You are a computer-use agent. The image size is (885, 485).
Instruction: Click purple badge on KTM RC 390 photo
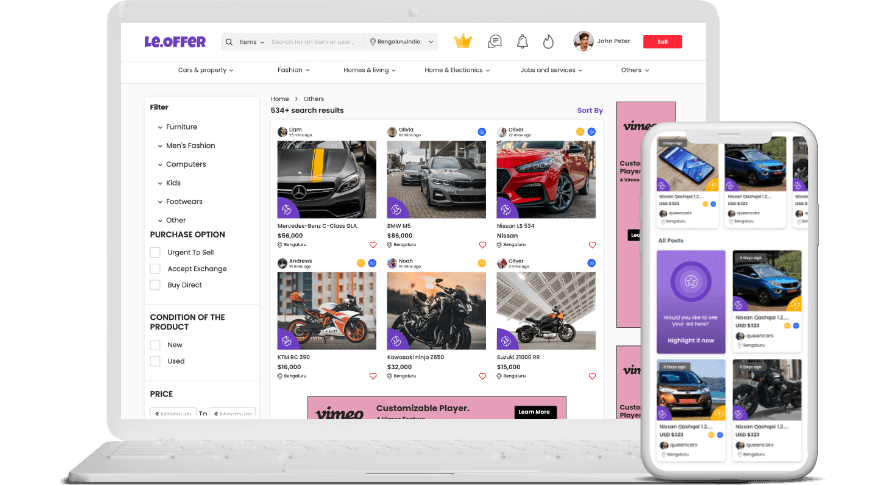coord(287,340)
